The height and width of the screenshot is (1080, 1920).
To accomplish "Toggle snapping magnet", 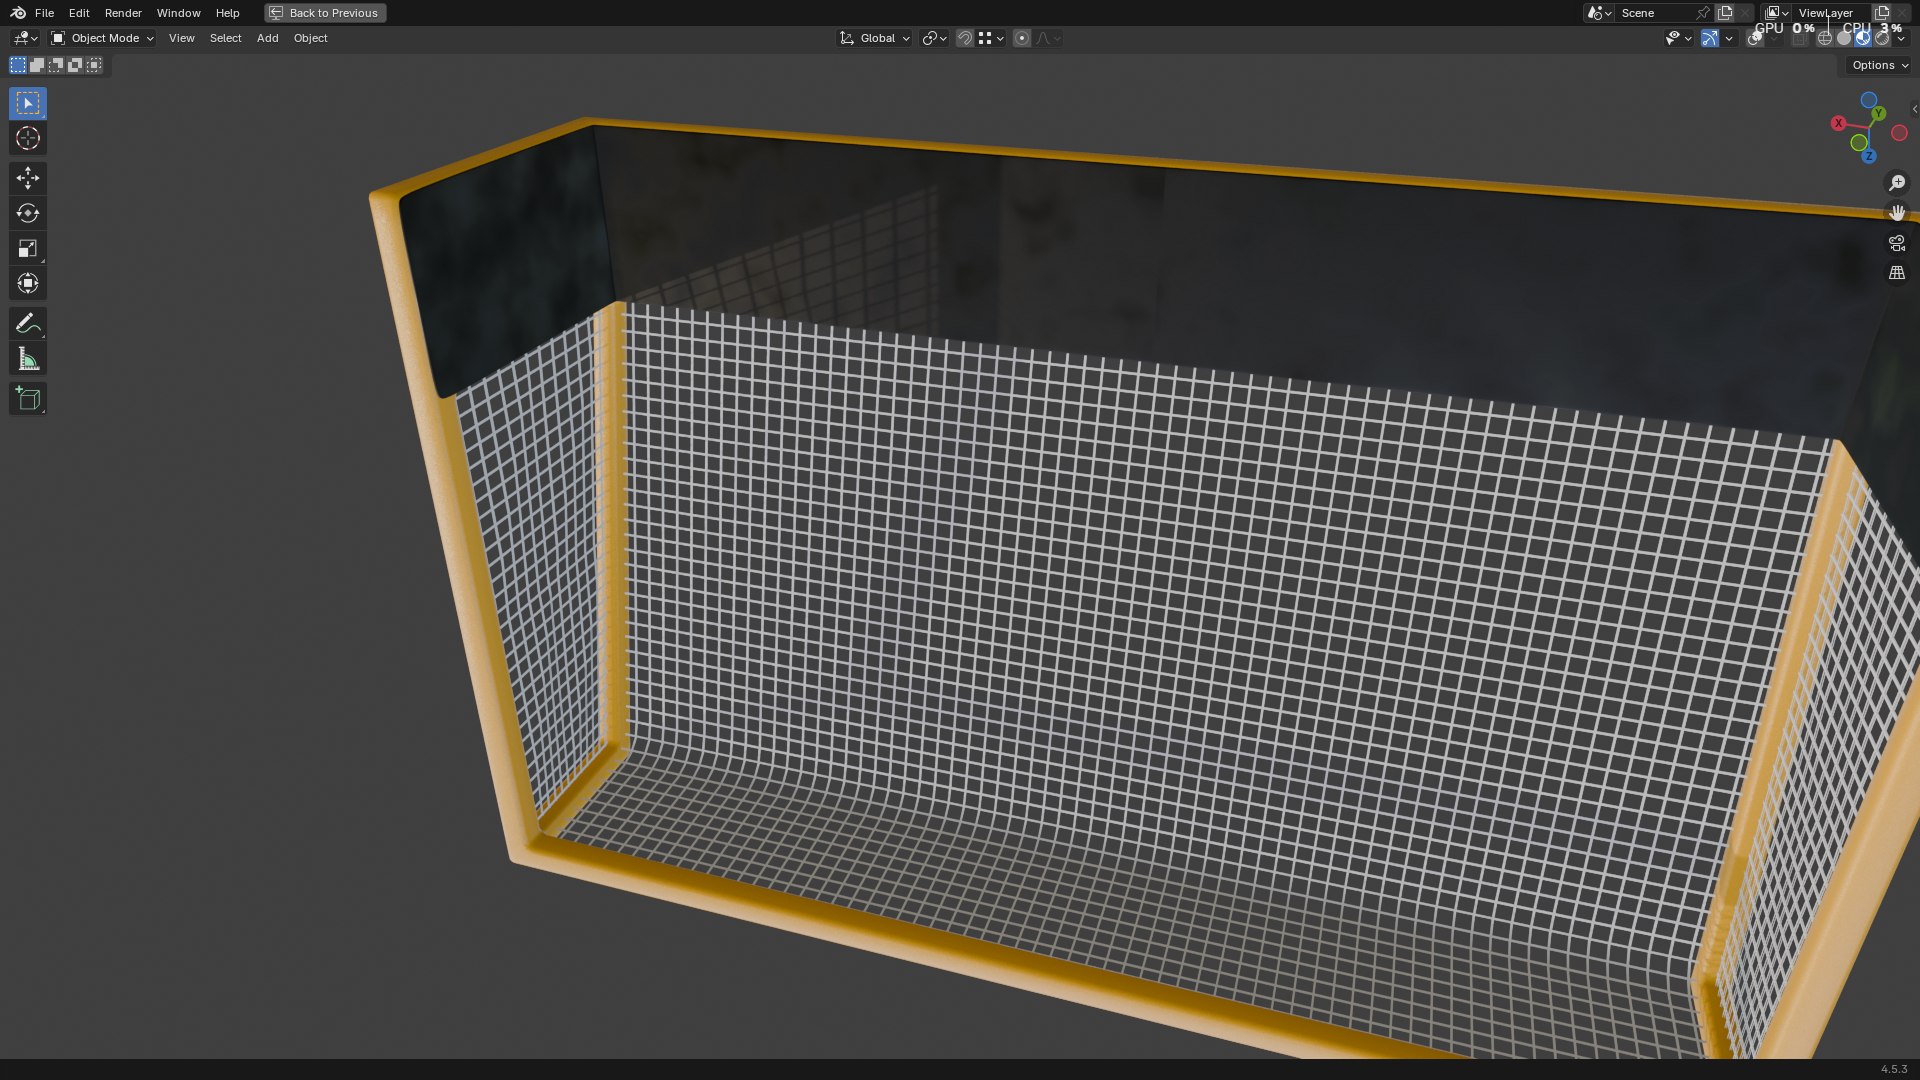I will coord(965,38).
